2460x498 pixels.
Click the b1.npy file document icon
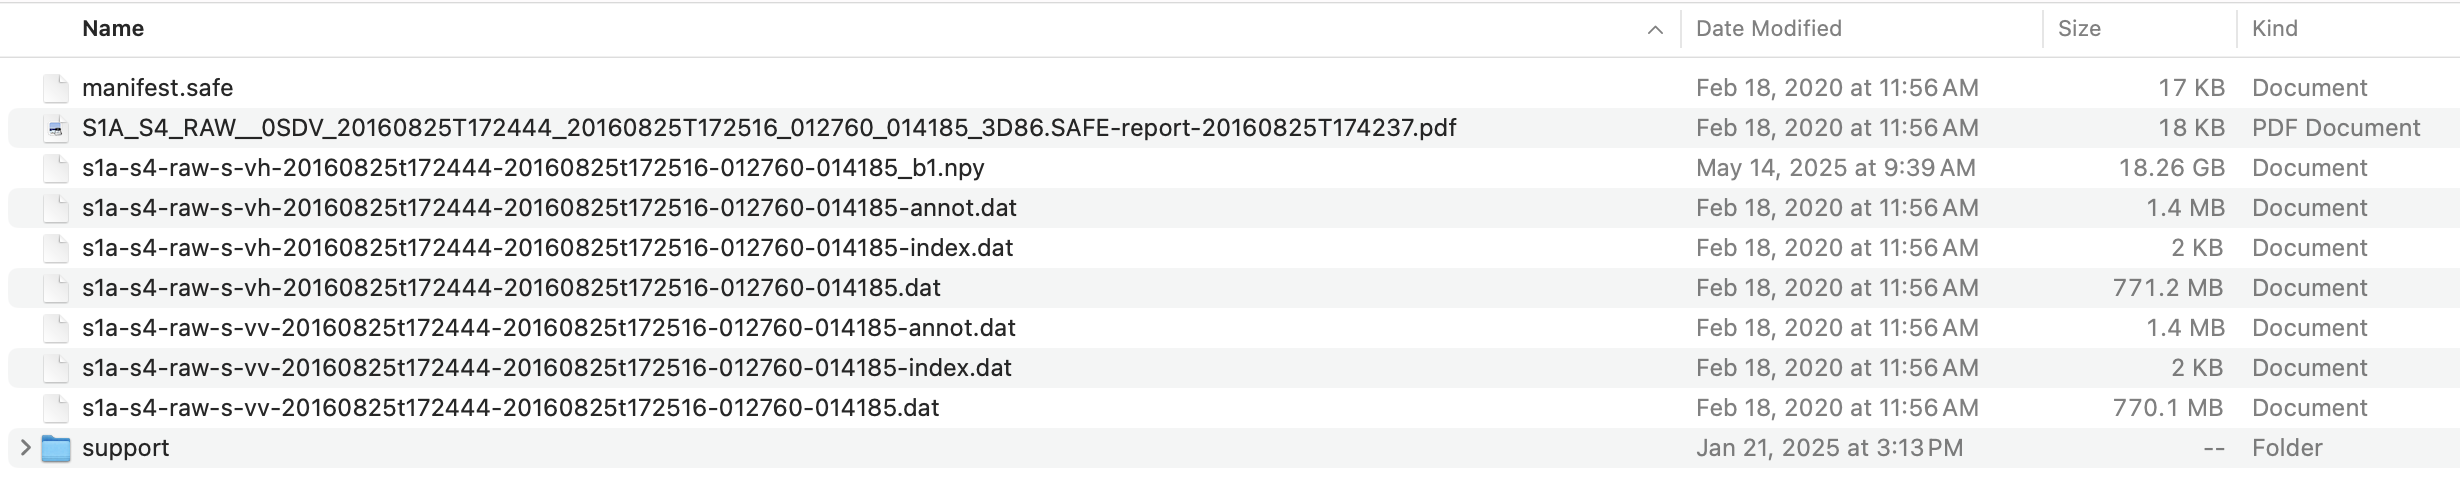[x=56, y=168]
